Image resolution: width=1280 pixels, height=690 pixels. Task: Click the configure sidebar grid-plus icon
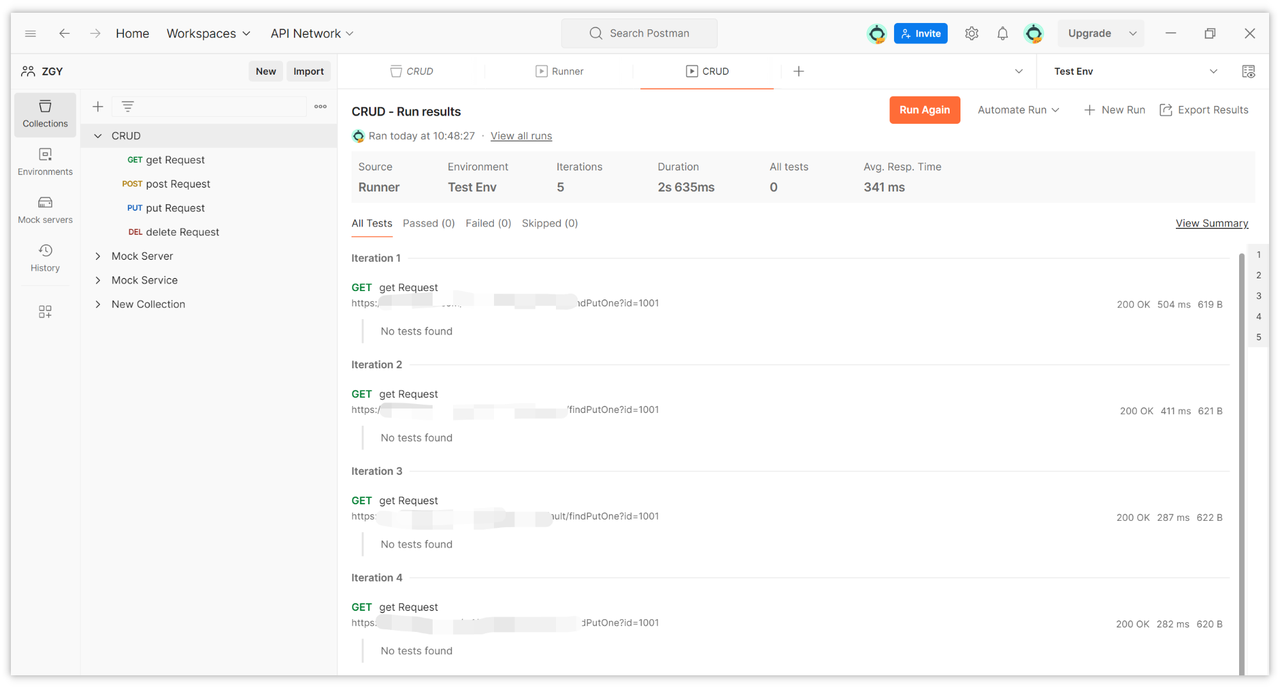(x=45, y=312)
